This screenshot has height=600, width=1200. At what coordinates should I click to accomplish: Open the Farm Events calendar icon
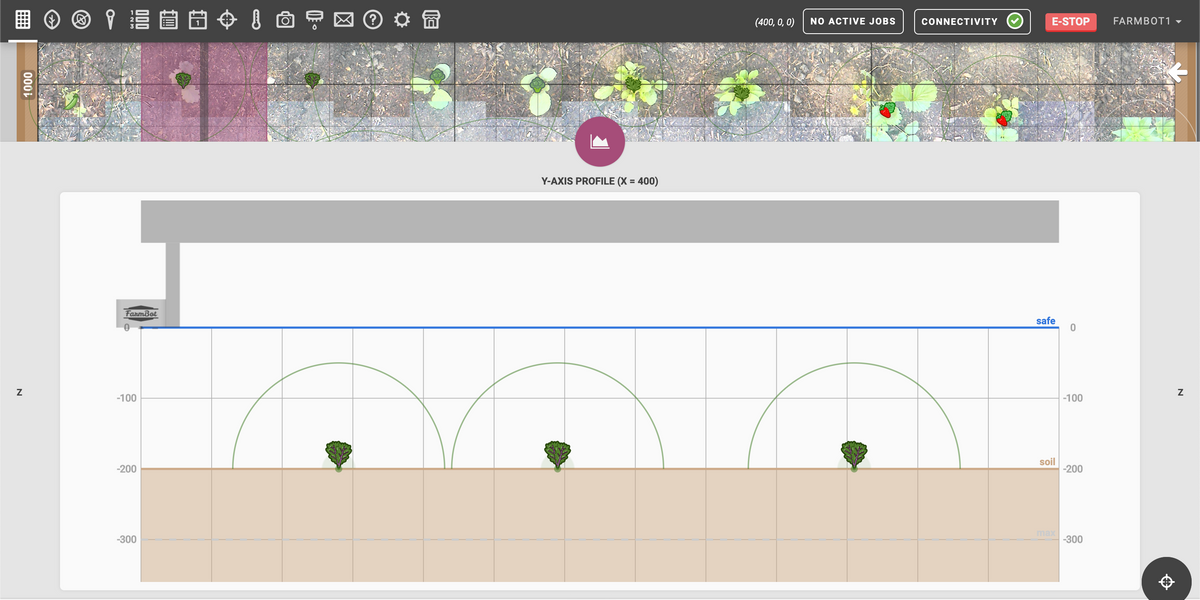(x=197, y=18)
